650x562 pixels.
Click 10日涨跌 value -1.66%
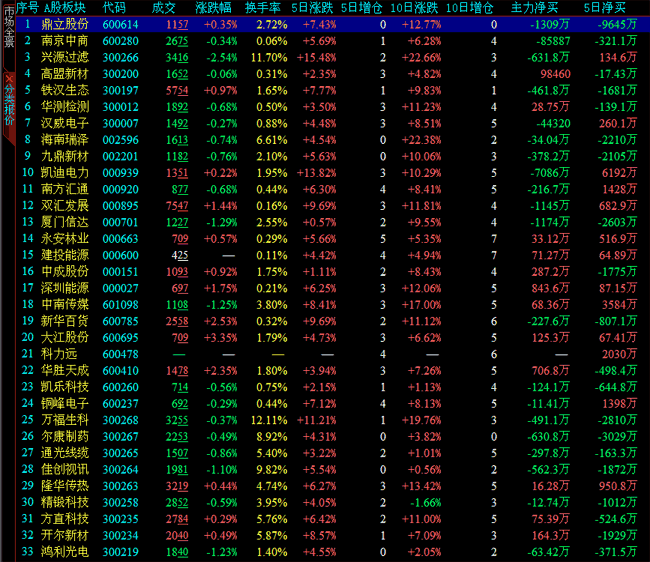tap(426, 503)
